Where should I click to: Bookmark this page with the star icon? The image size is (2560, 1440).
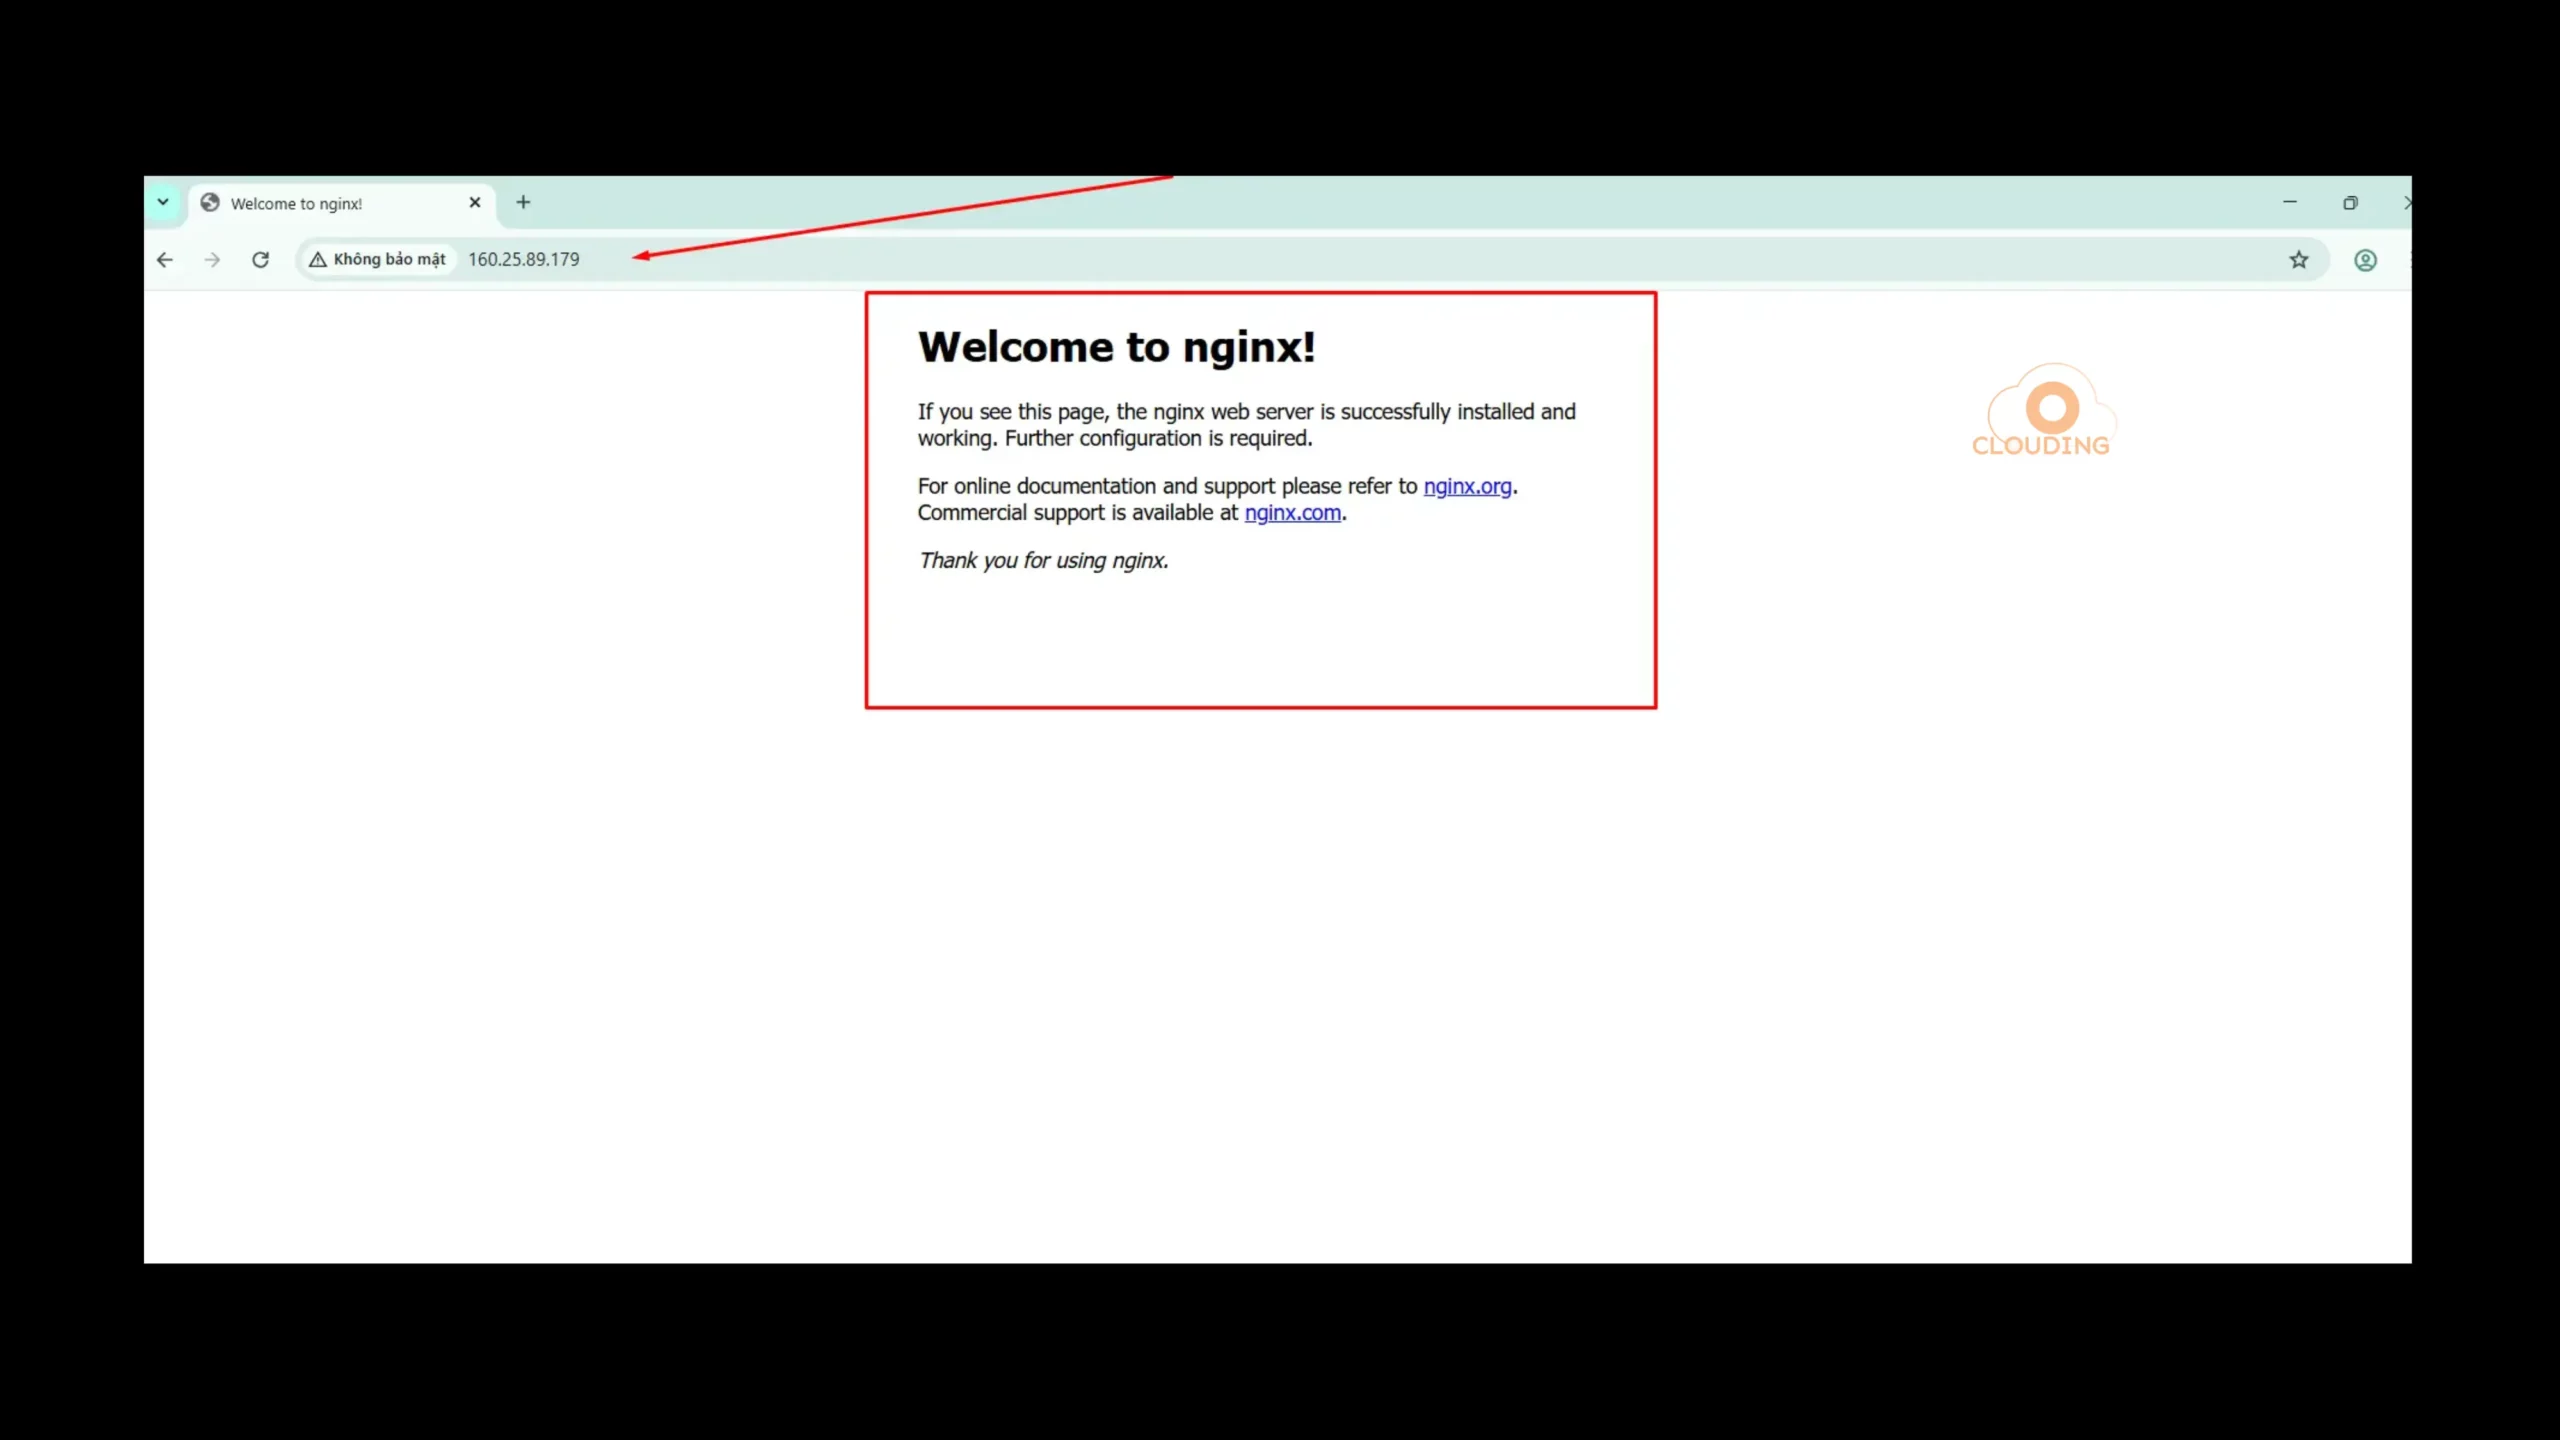click(x=2299, y=260)
